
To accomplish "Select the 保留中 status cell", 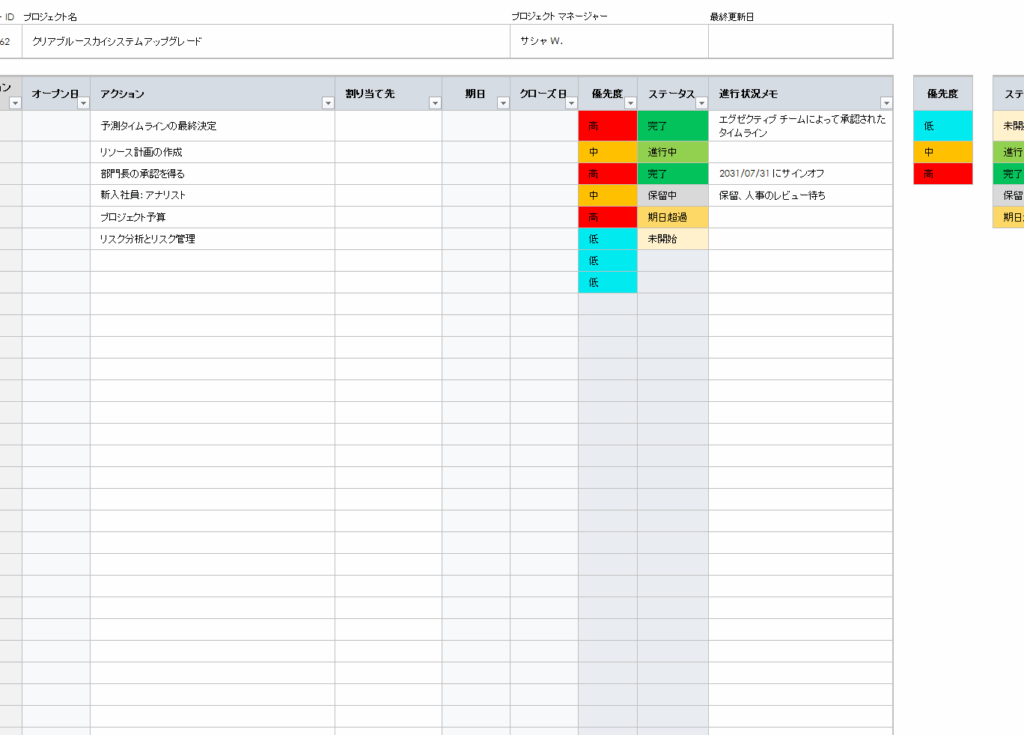I will (673, 195).
